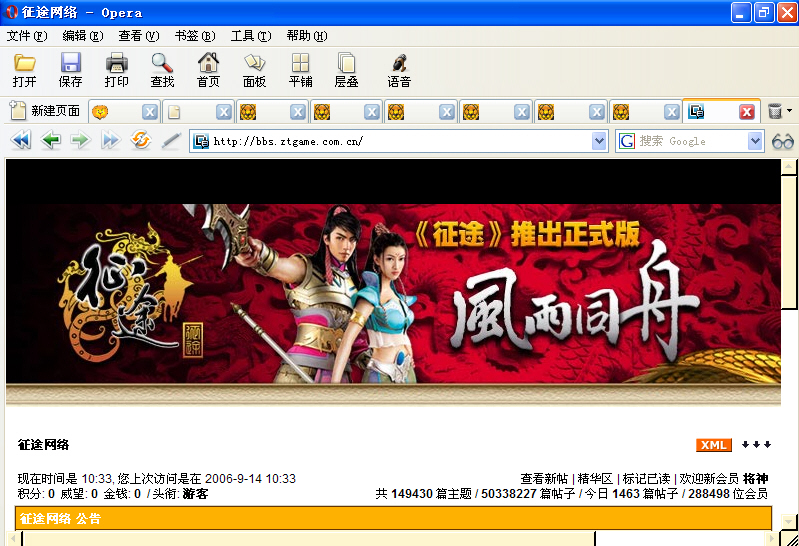The height and width of the screenshot is (546, 799).
Task: Open the 精华区 link
Action: (x=595, y=479)
